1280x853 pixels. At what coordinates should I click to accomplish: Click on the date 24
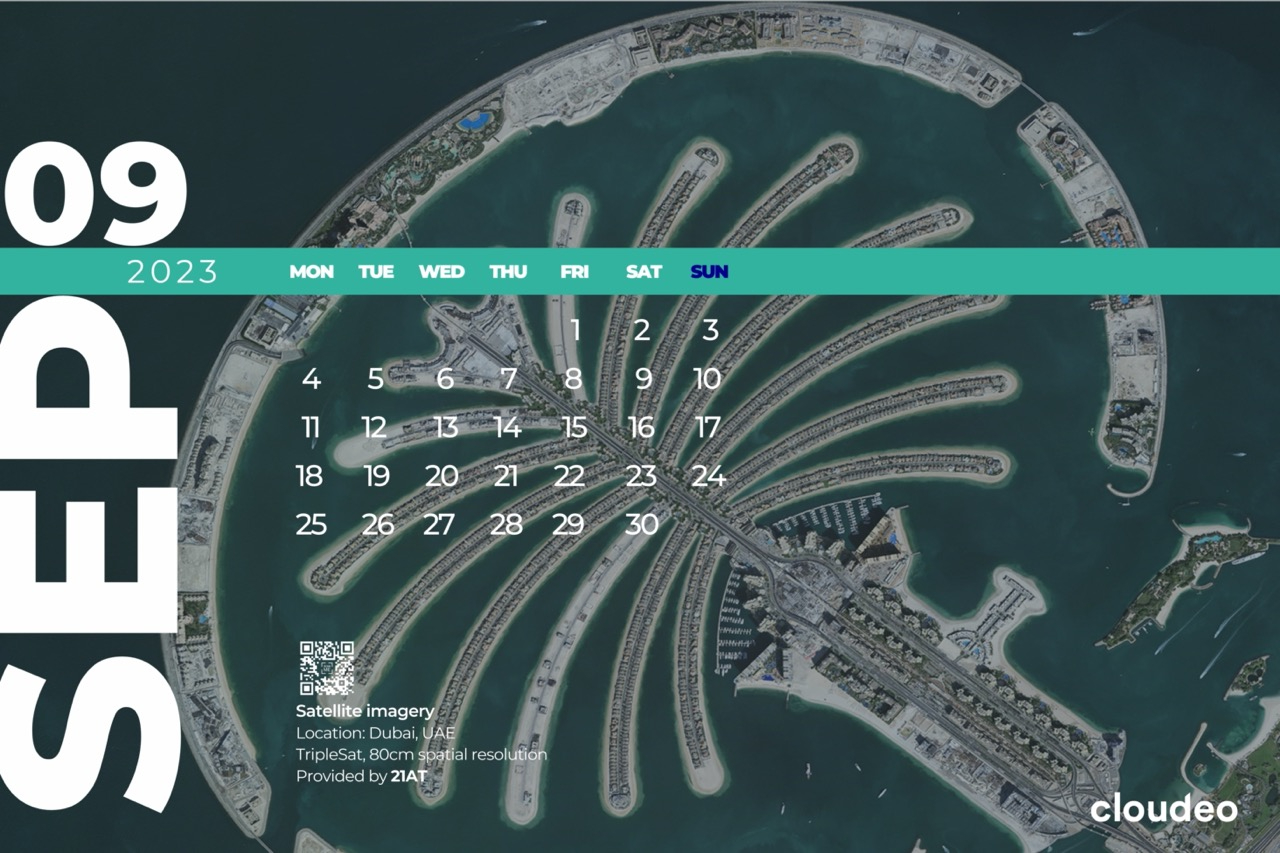(708, 476)
